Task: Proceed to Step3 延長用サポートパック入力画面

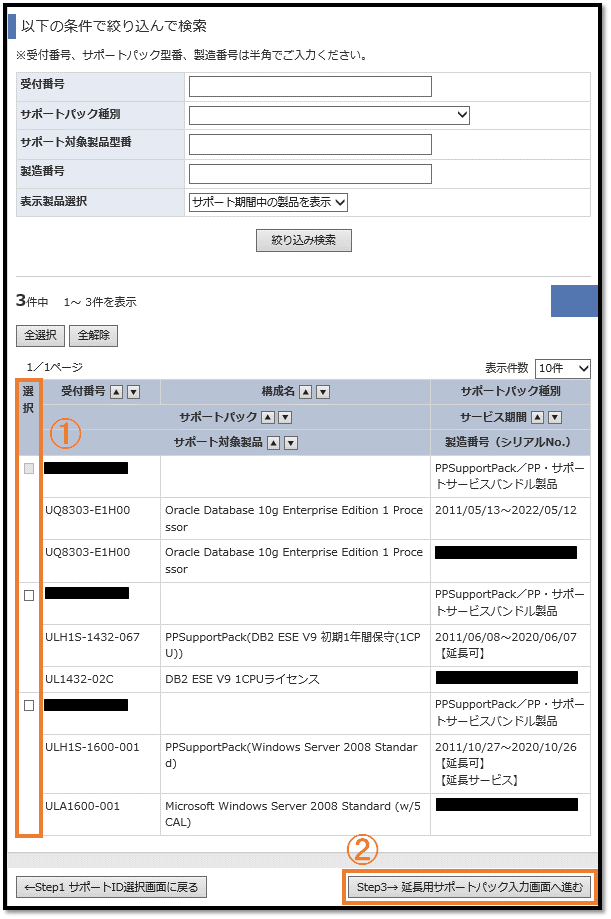Action: click(x=469, y=887)
